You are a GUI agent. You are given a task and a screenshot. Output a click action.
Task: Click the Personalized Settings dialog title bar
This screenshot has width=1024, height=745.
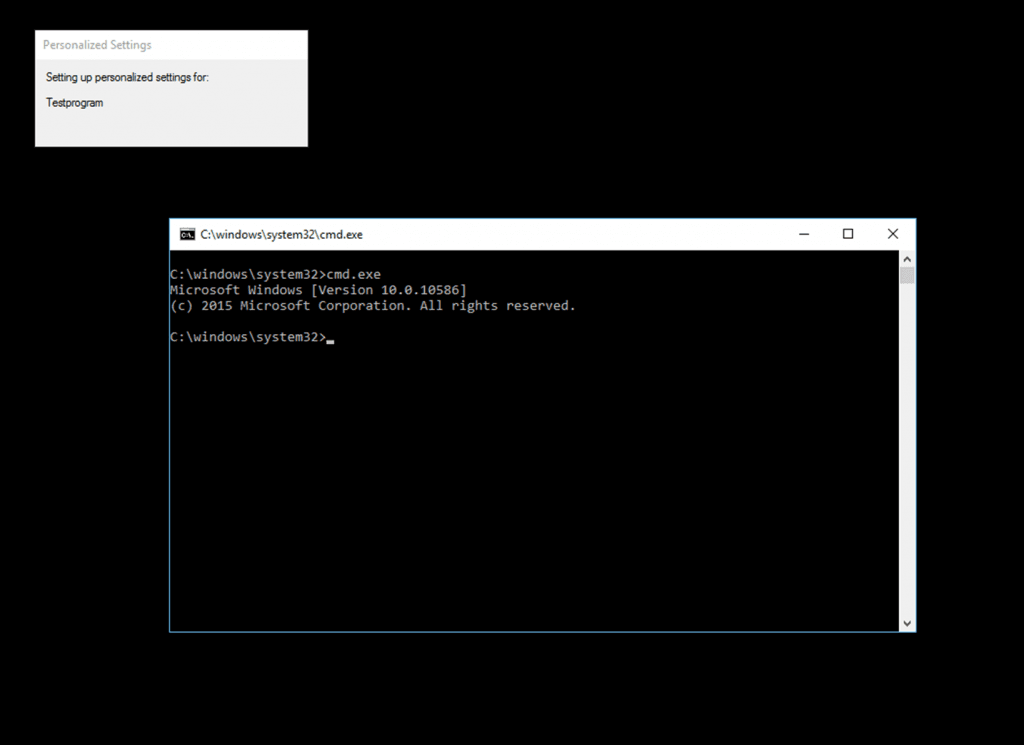pos(171,45)
